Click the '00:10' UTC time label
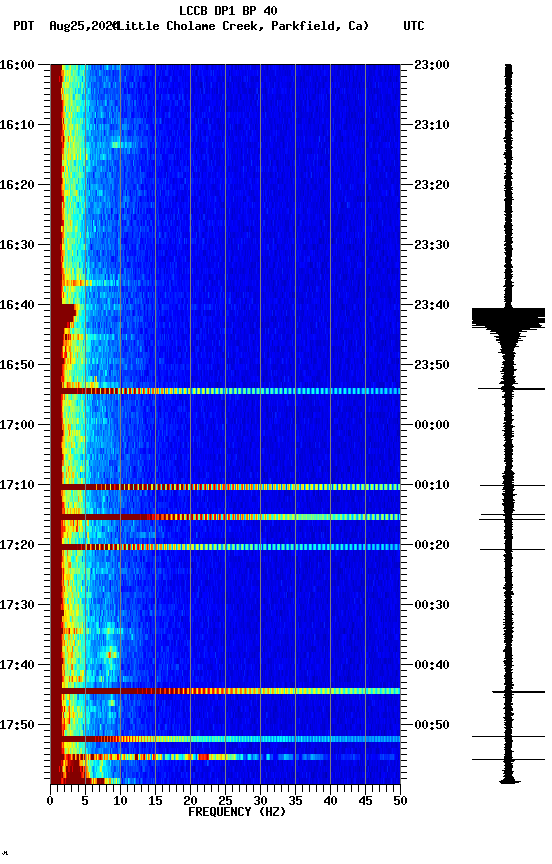This screenshot has width=552, height=864. tap(432, 485)
